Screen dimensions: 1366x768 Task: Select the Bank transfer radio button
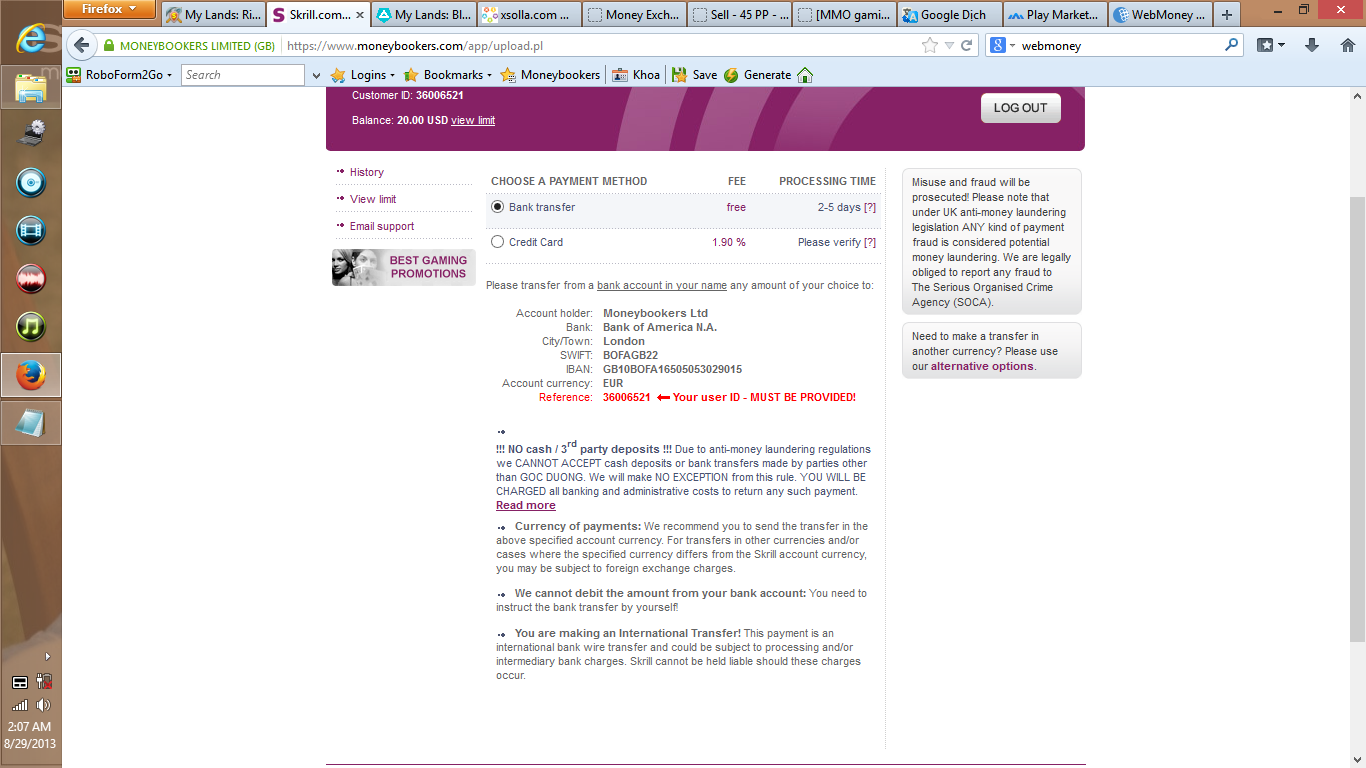497,207
